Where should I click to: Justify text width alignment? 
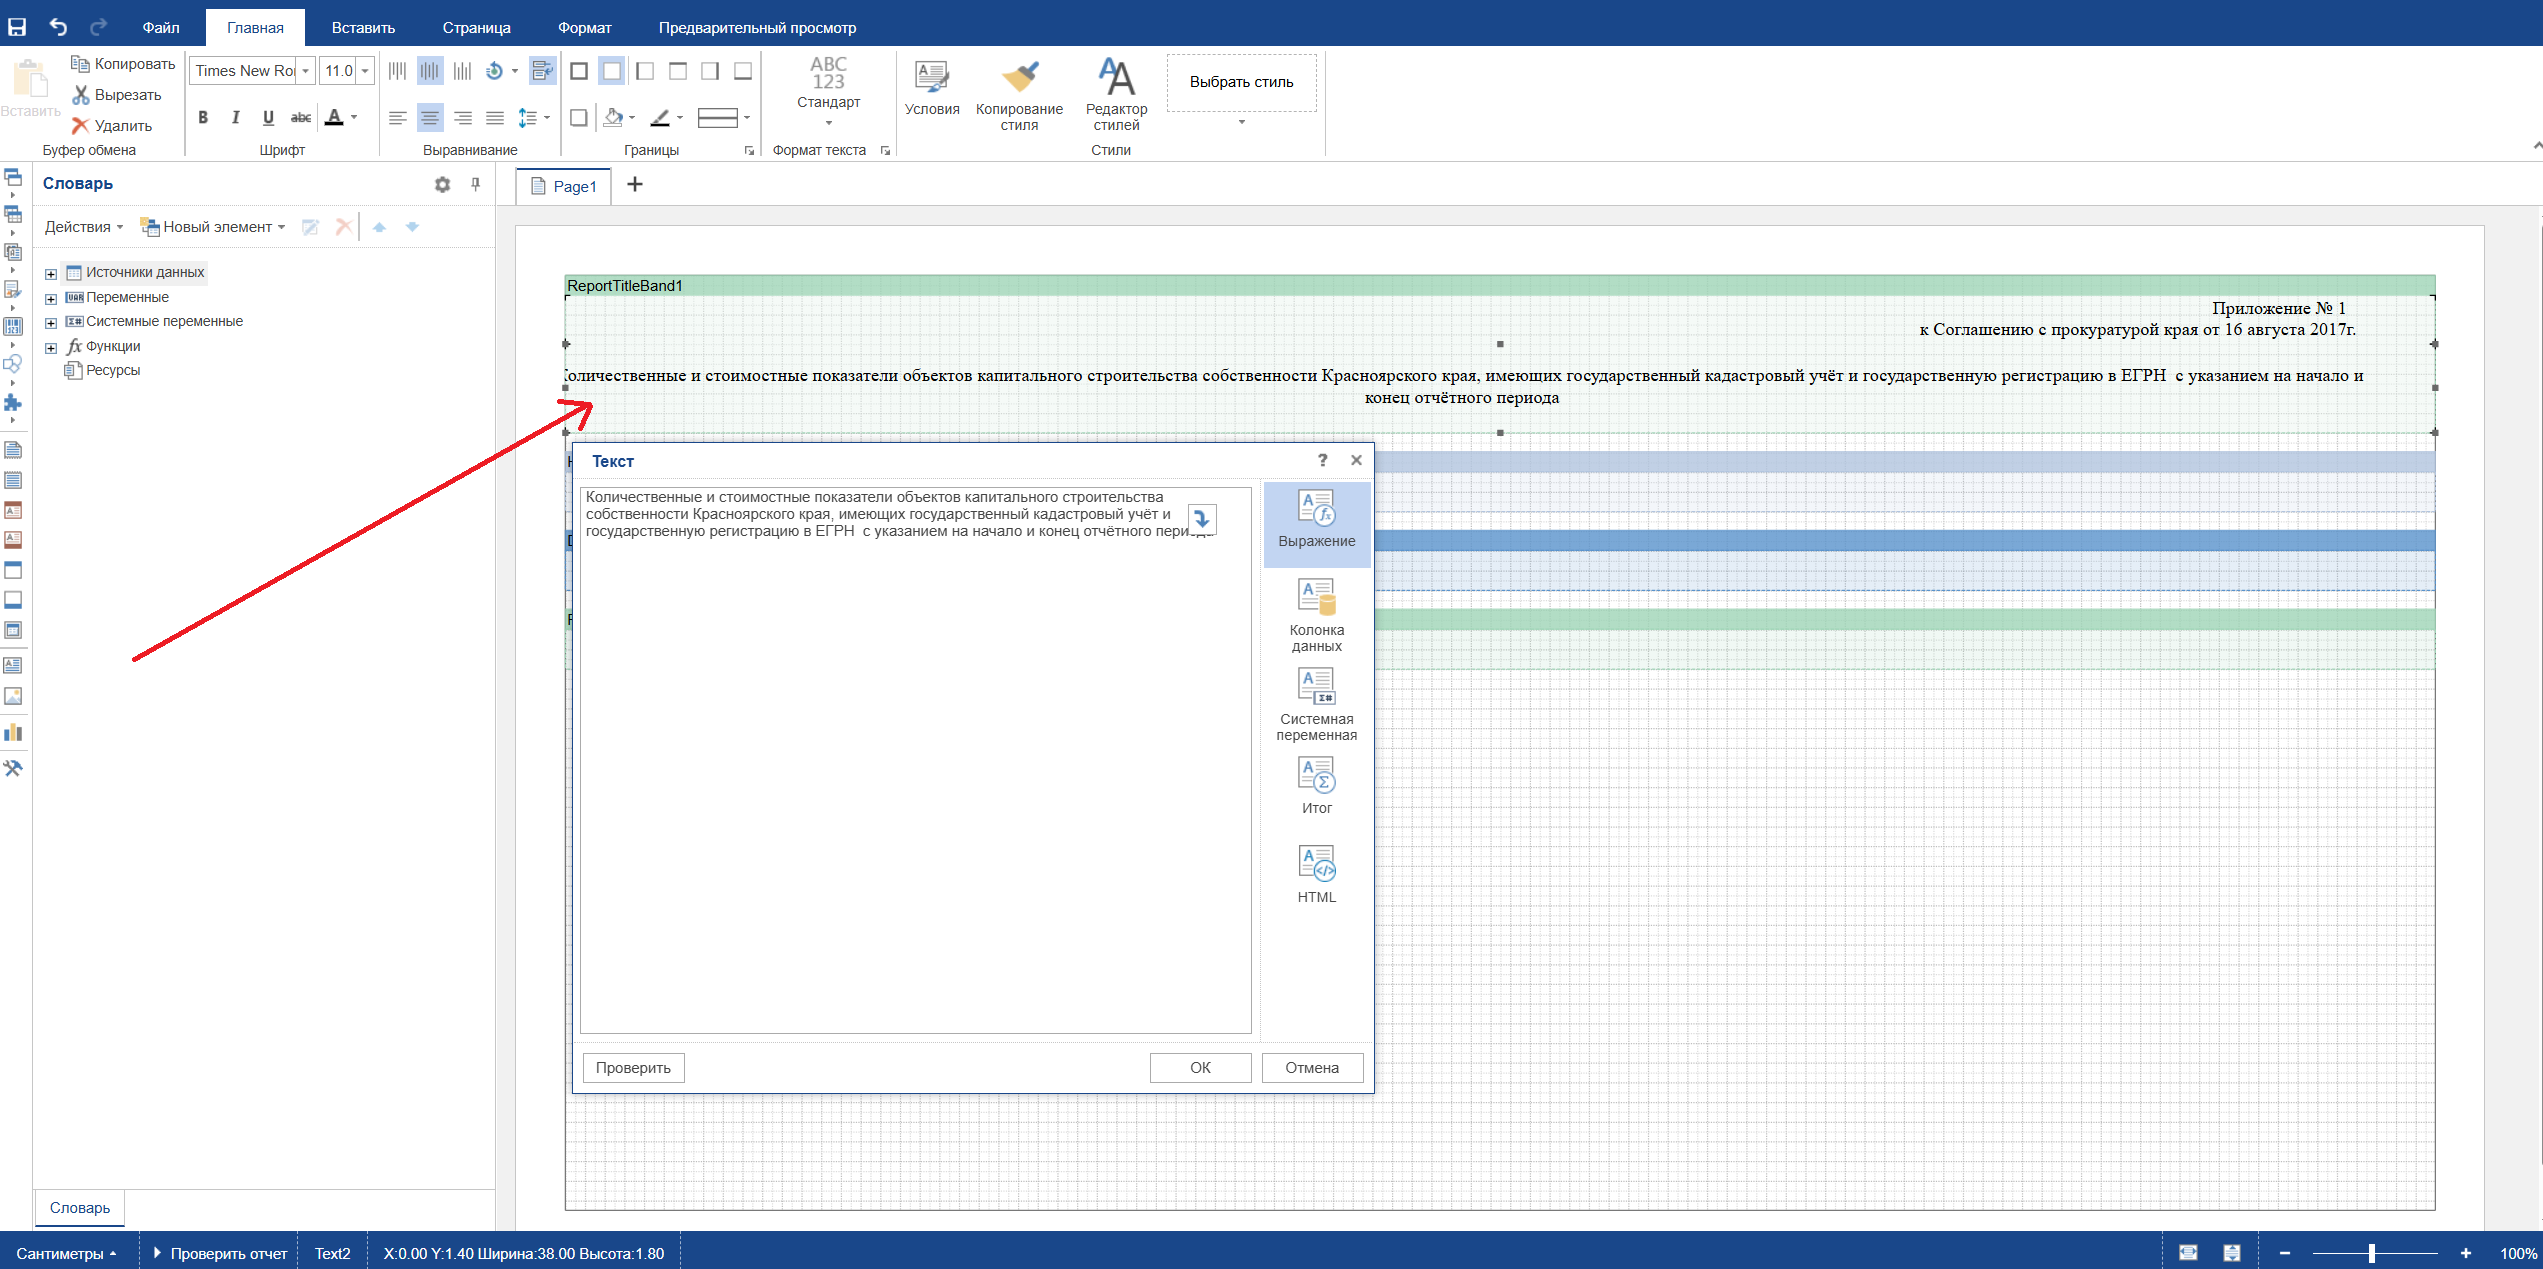coord(495,118)
